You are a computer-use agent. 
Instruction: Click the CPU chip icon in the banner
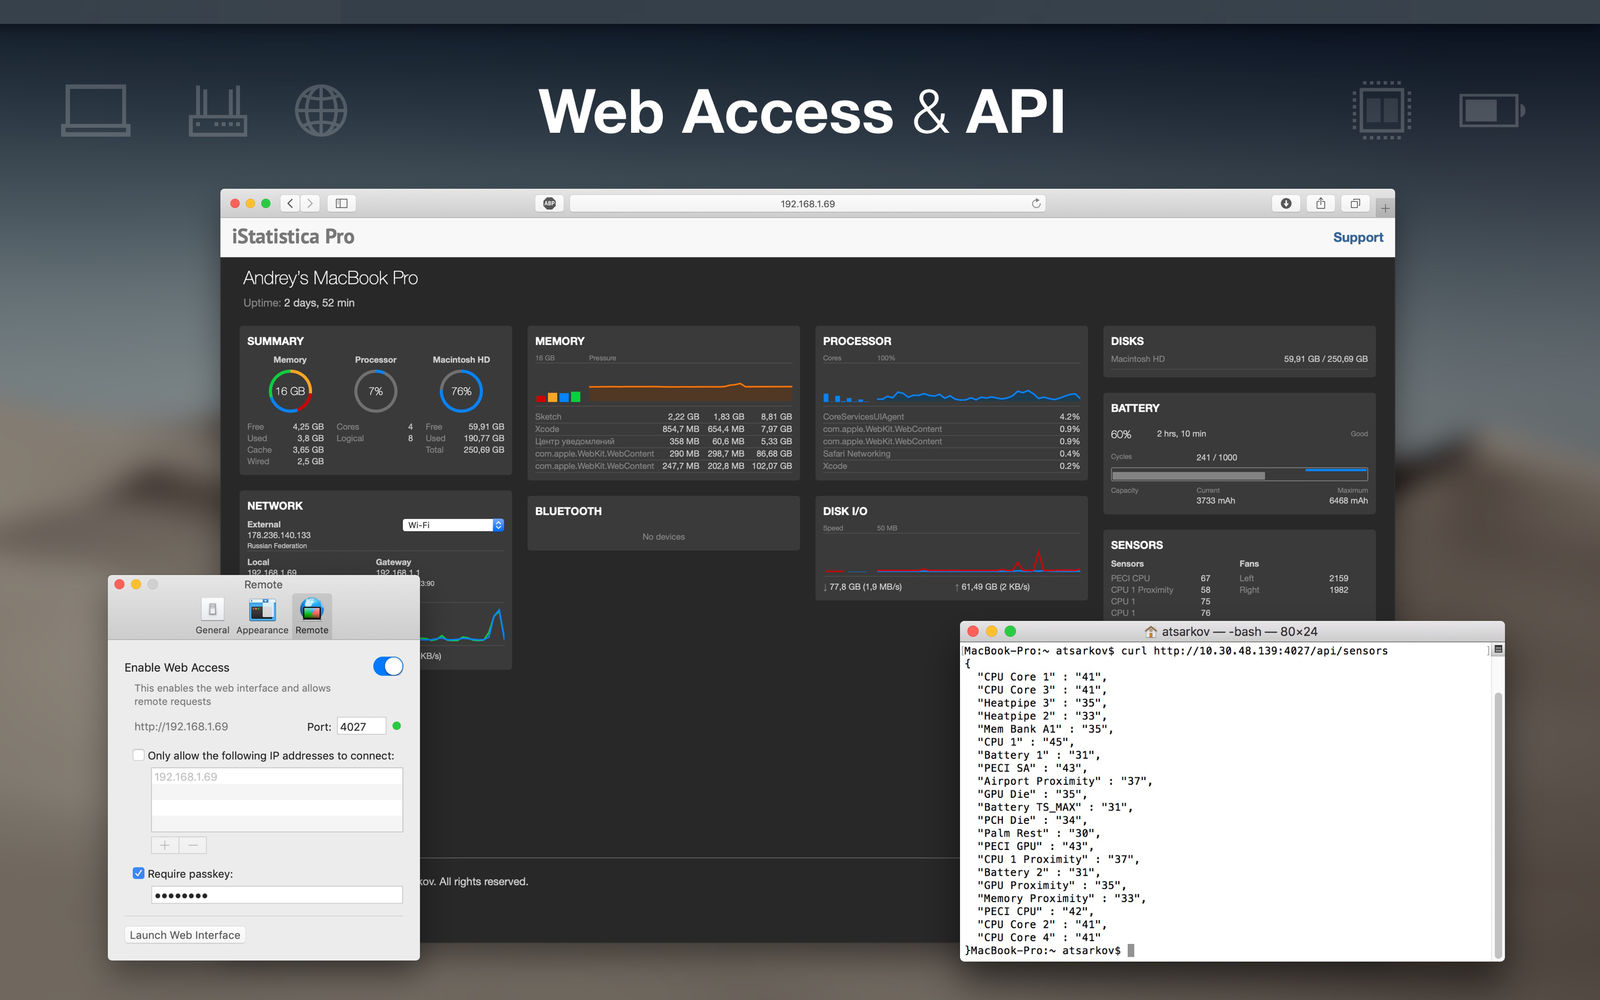pyautogui.click(x=1382, y=110)
